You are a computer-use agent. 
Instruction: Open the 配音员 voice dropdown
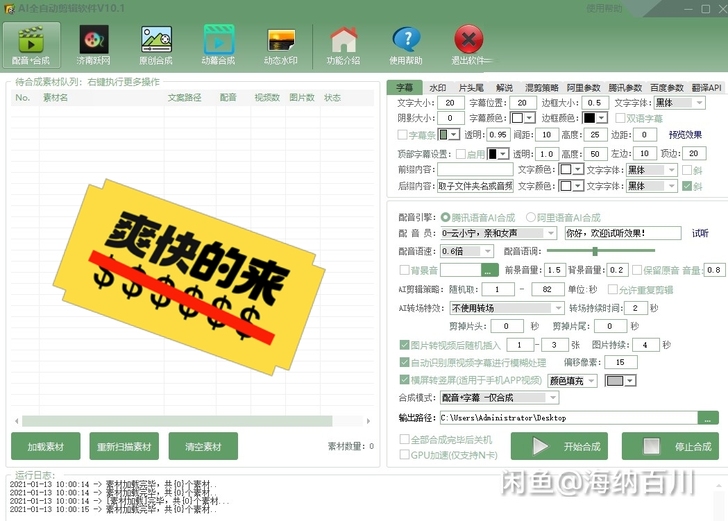(x=498, y=233)
